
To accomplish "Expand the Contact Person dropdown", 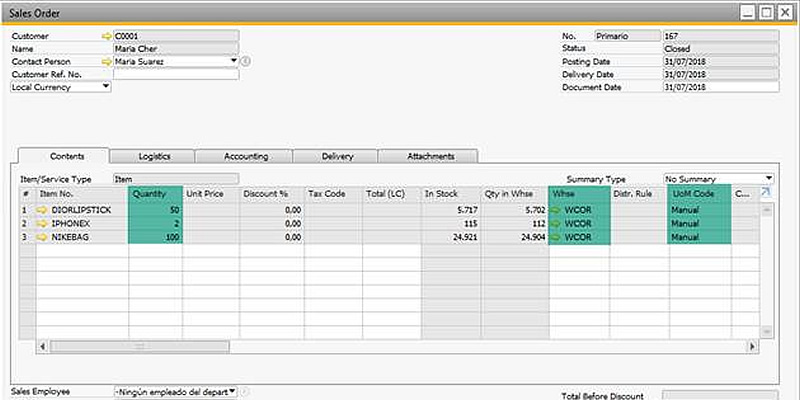I will (x=234, y=61).
